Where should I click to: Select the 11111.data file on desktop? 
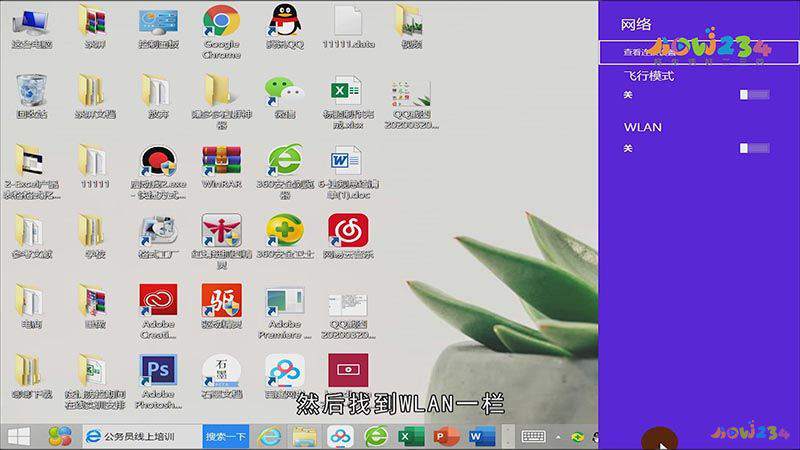point(348,23)
